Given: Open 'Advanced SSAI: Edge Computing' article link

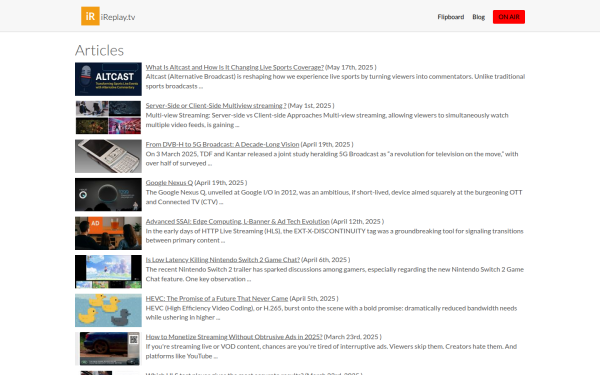Looking at the screenshot, I should tap(237, 222).
